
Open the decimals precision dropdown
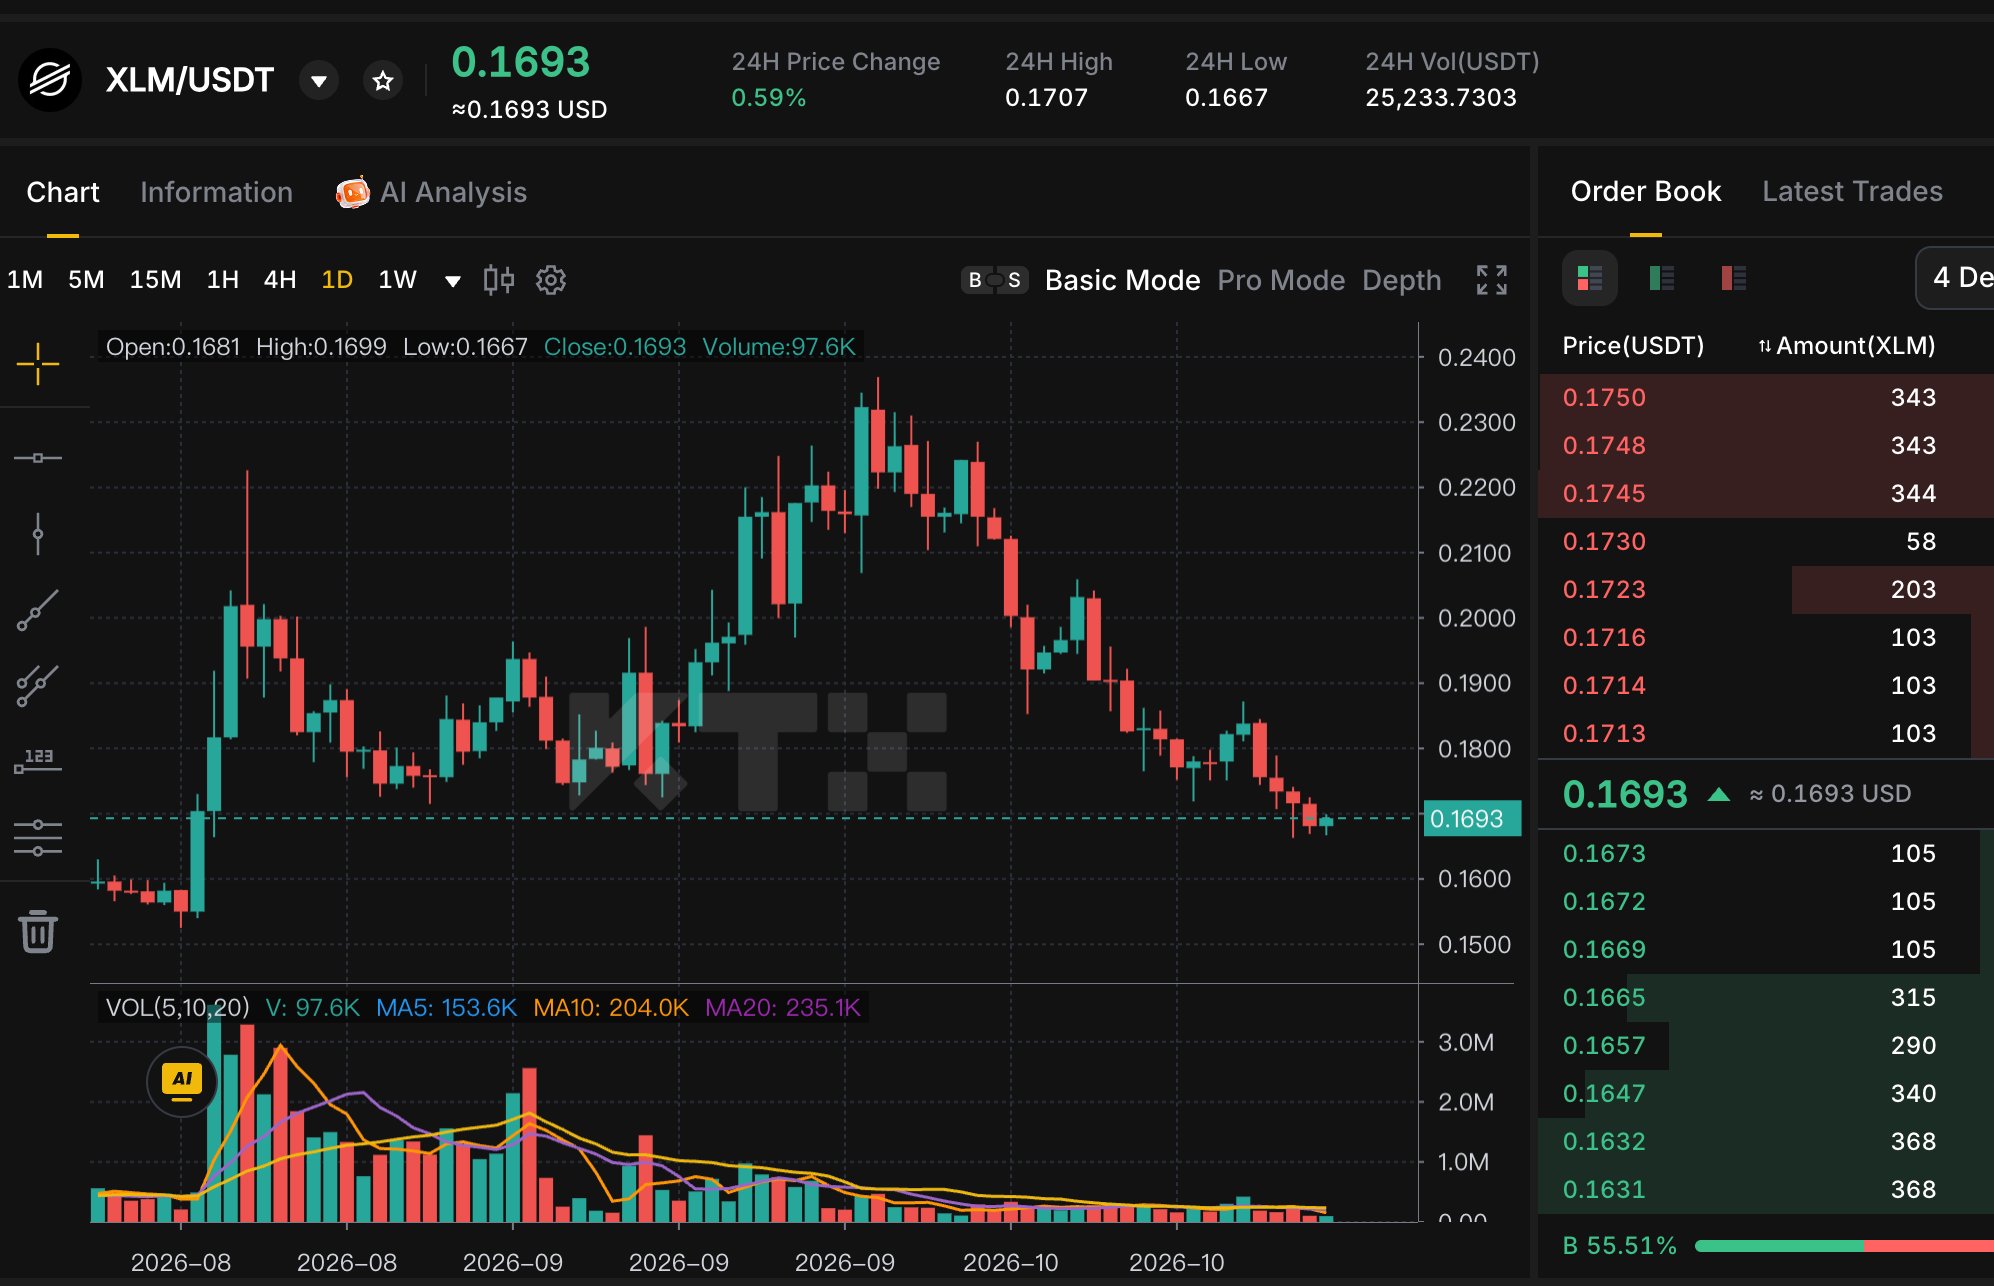[1956, 278]
